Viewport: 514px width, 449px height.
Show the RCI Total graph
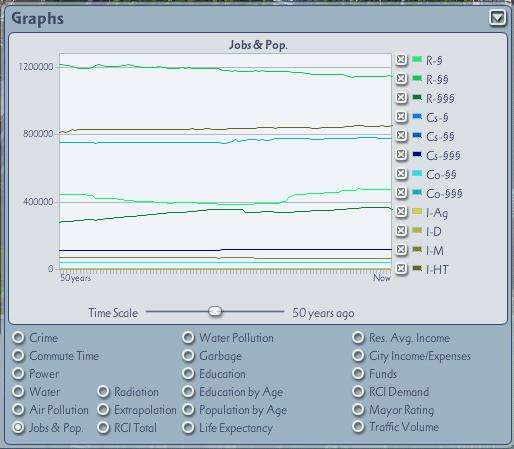click(x=103, y=427)
